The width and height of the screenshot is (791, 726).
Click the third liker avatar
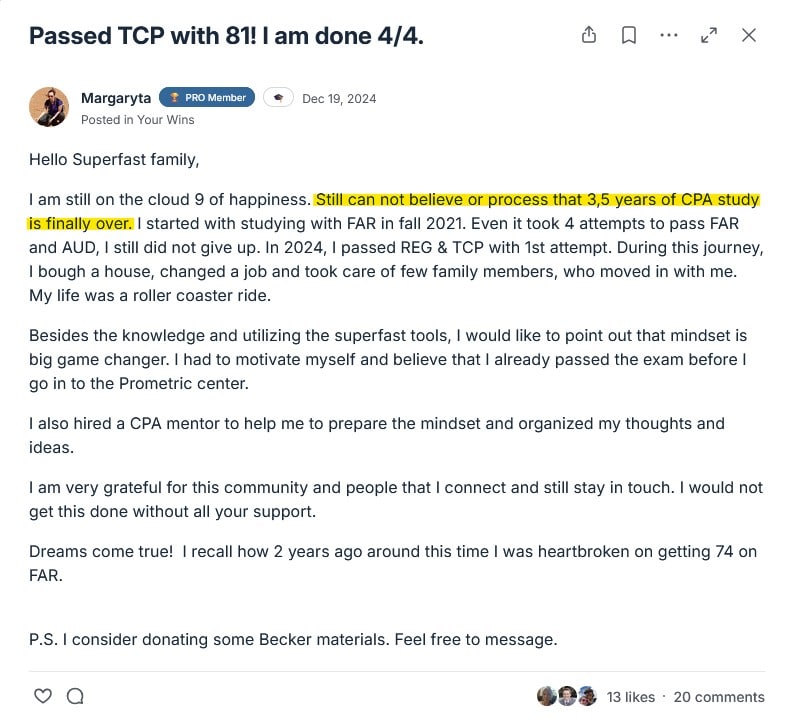587,696
